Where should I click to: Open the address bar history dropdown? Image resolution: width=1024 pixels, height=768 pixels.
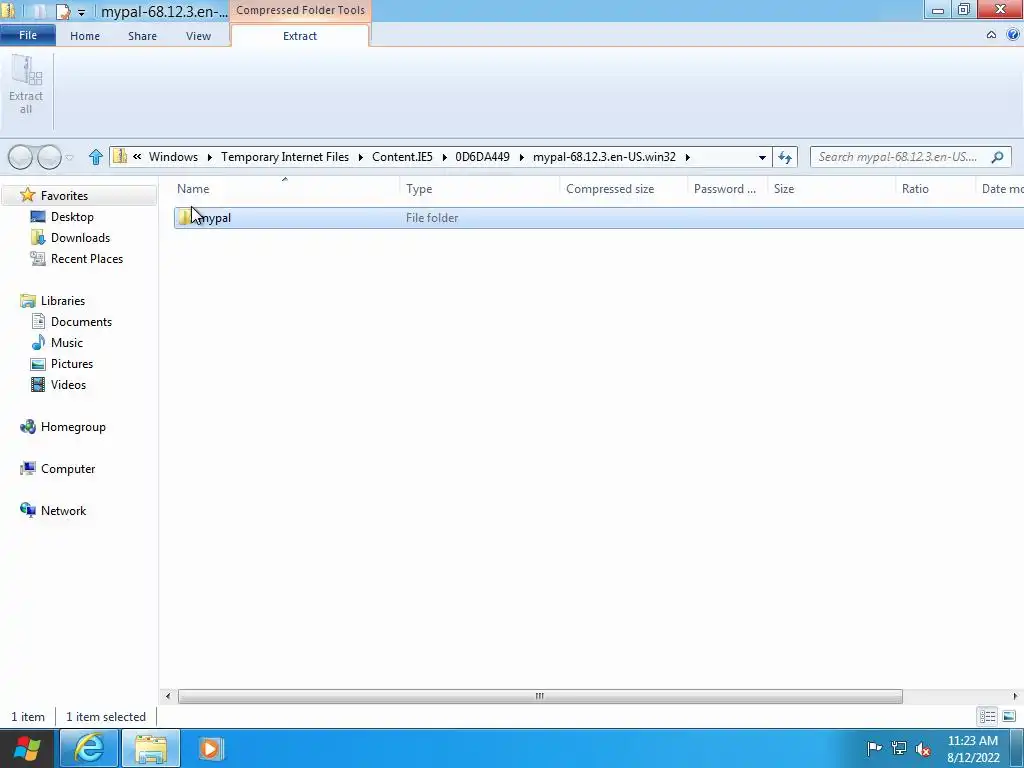point(761,157)
